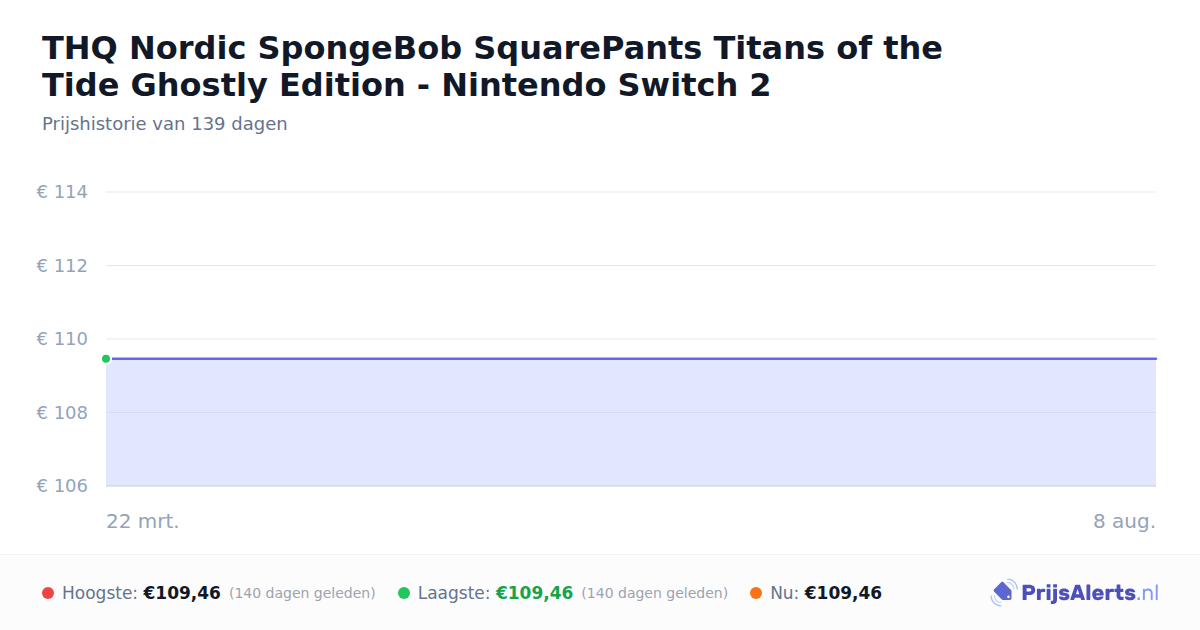Click the 22 mrt. start date label
Viewport: 1200px width, 630px height.
coord(143,521)
